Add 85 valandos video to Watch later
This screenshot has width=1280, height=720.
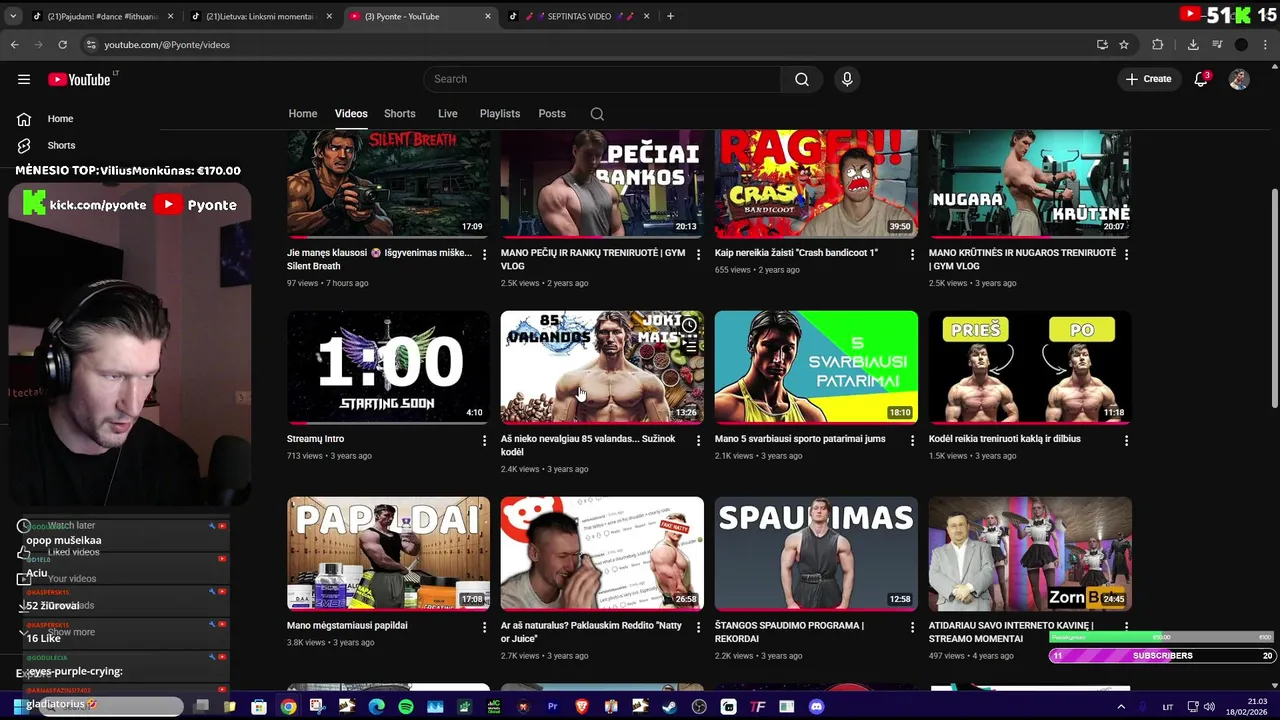tap(689, 325)
